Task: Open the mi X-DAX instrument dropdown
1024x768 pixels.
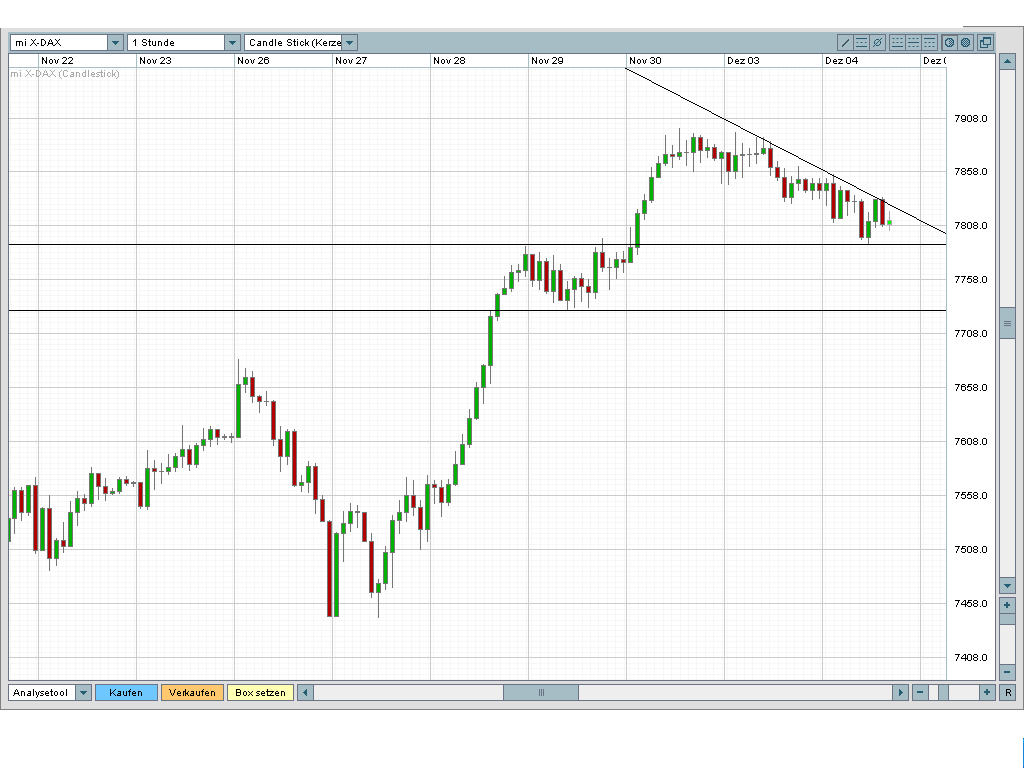Action: tap(115, 42)
